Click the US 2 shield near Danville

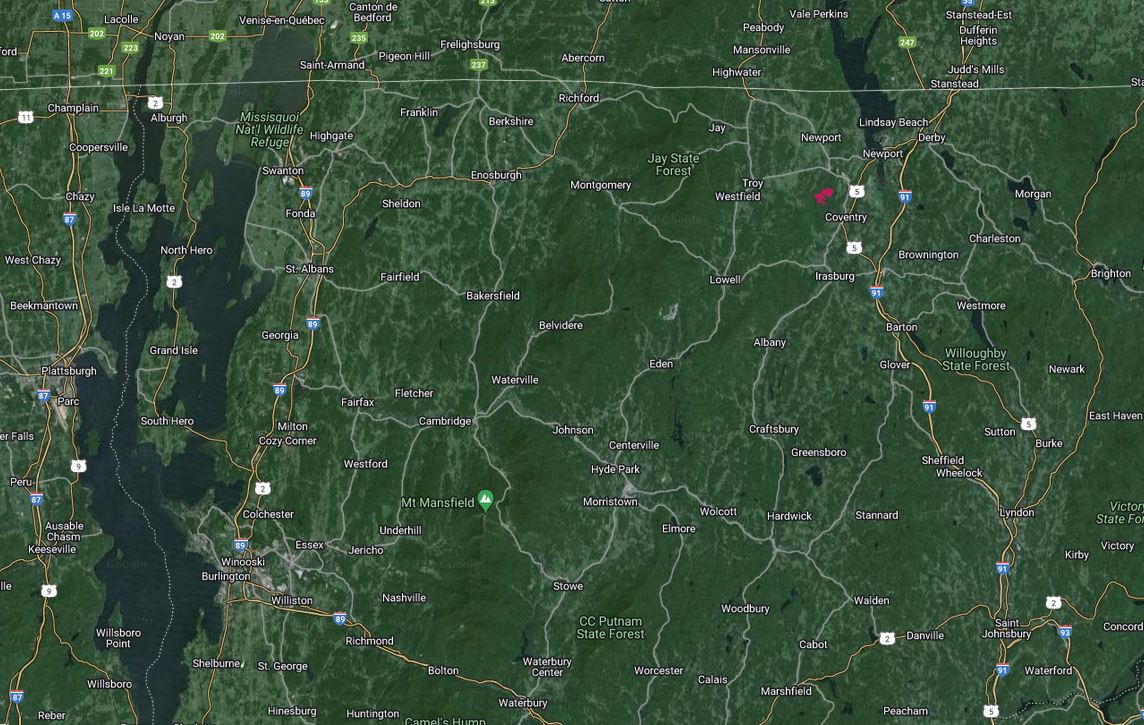click(886, 638)
